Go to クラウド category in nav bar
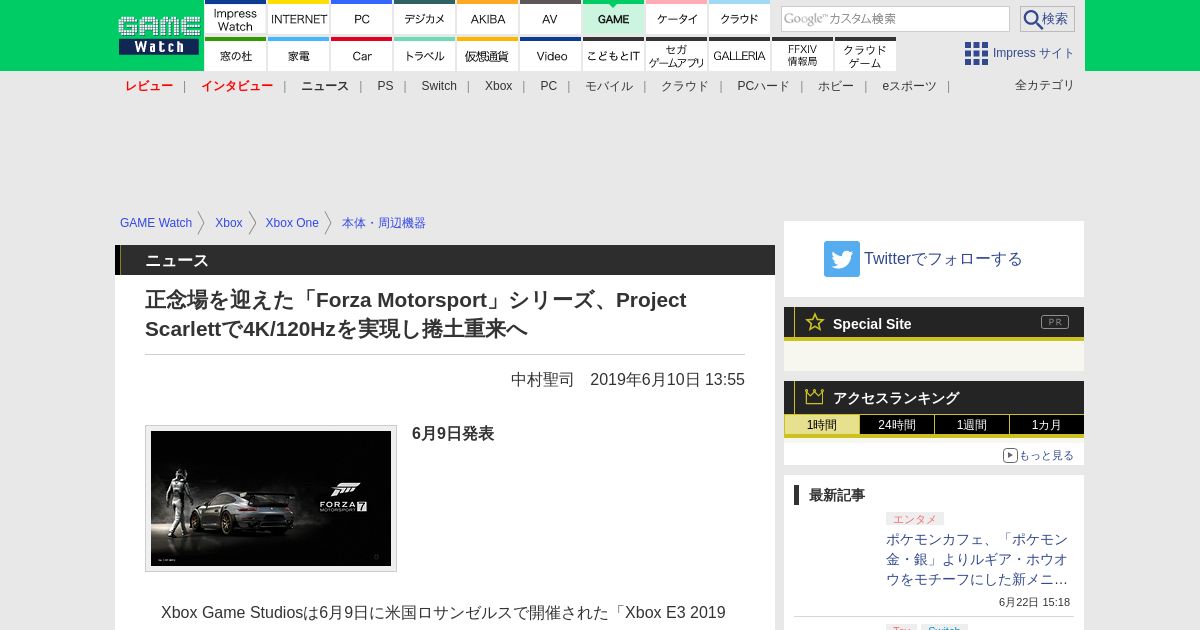1200x630 pixels. pyautogui.click(x=685, y=86)
